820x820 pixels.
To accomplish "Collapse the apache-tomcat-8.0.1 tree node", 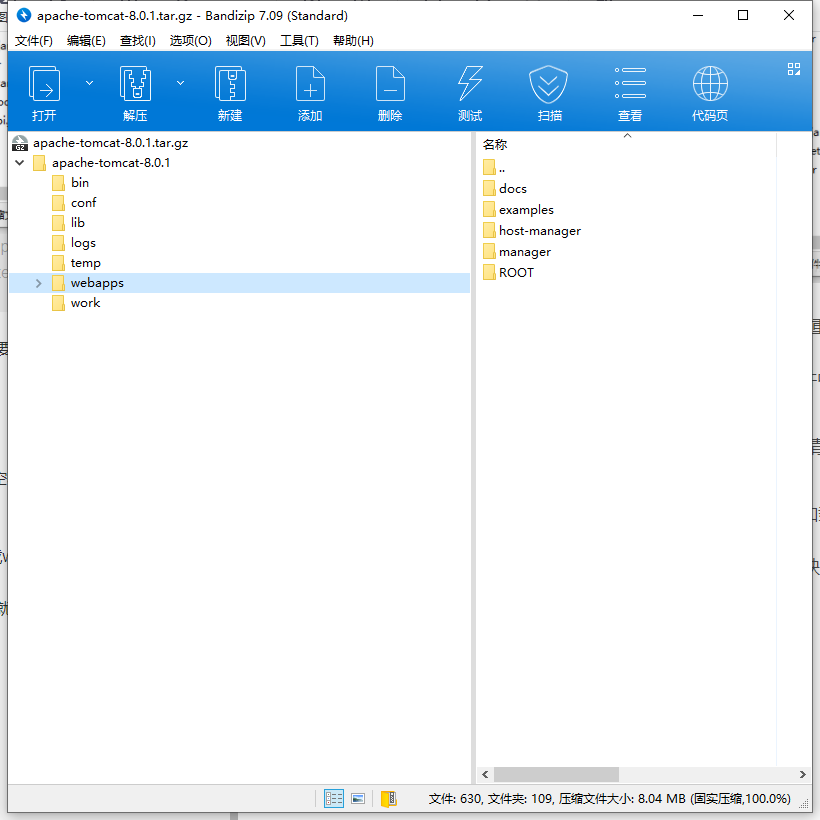I will click(20, 163).
